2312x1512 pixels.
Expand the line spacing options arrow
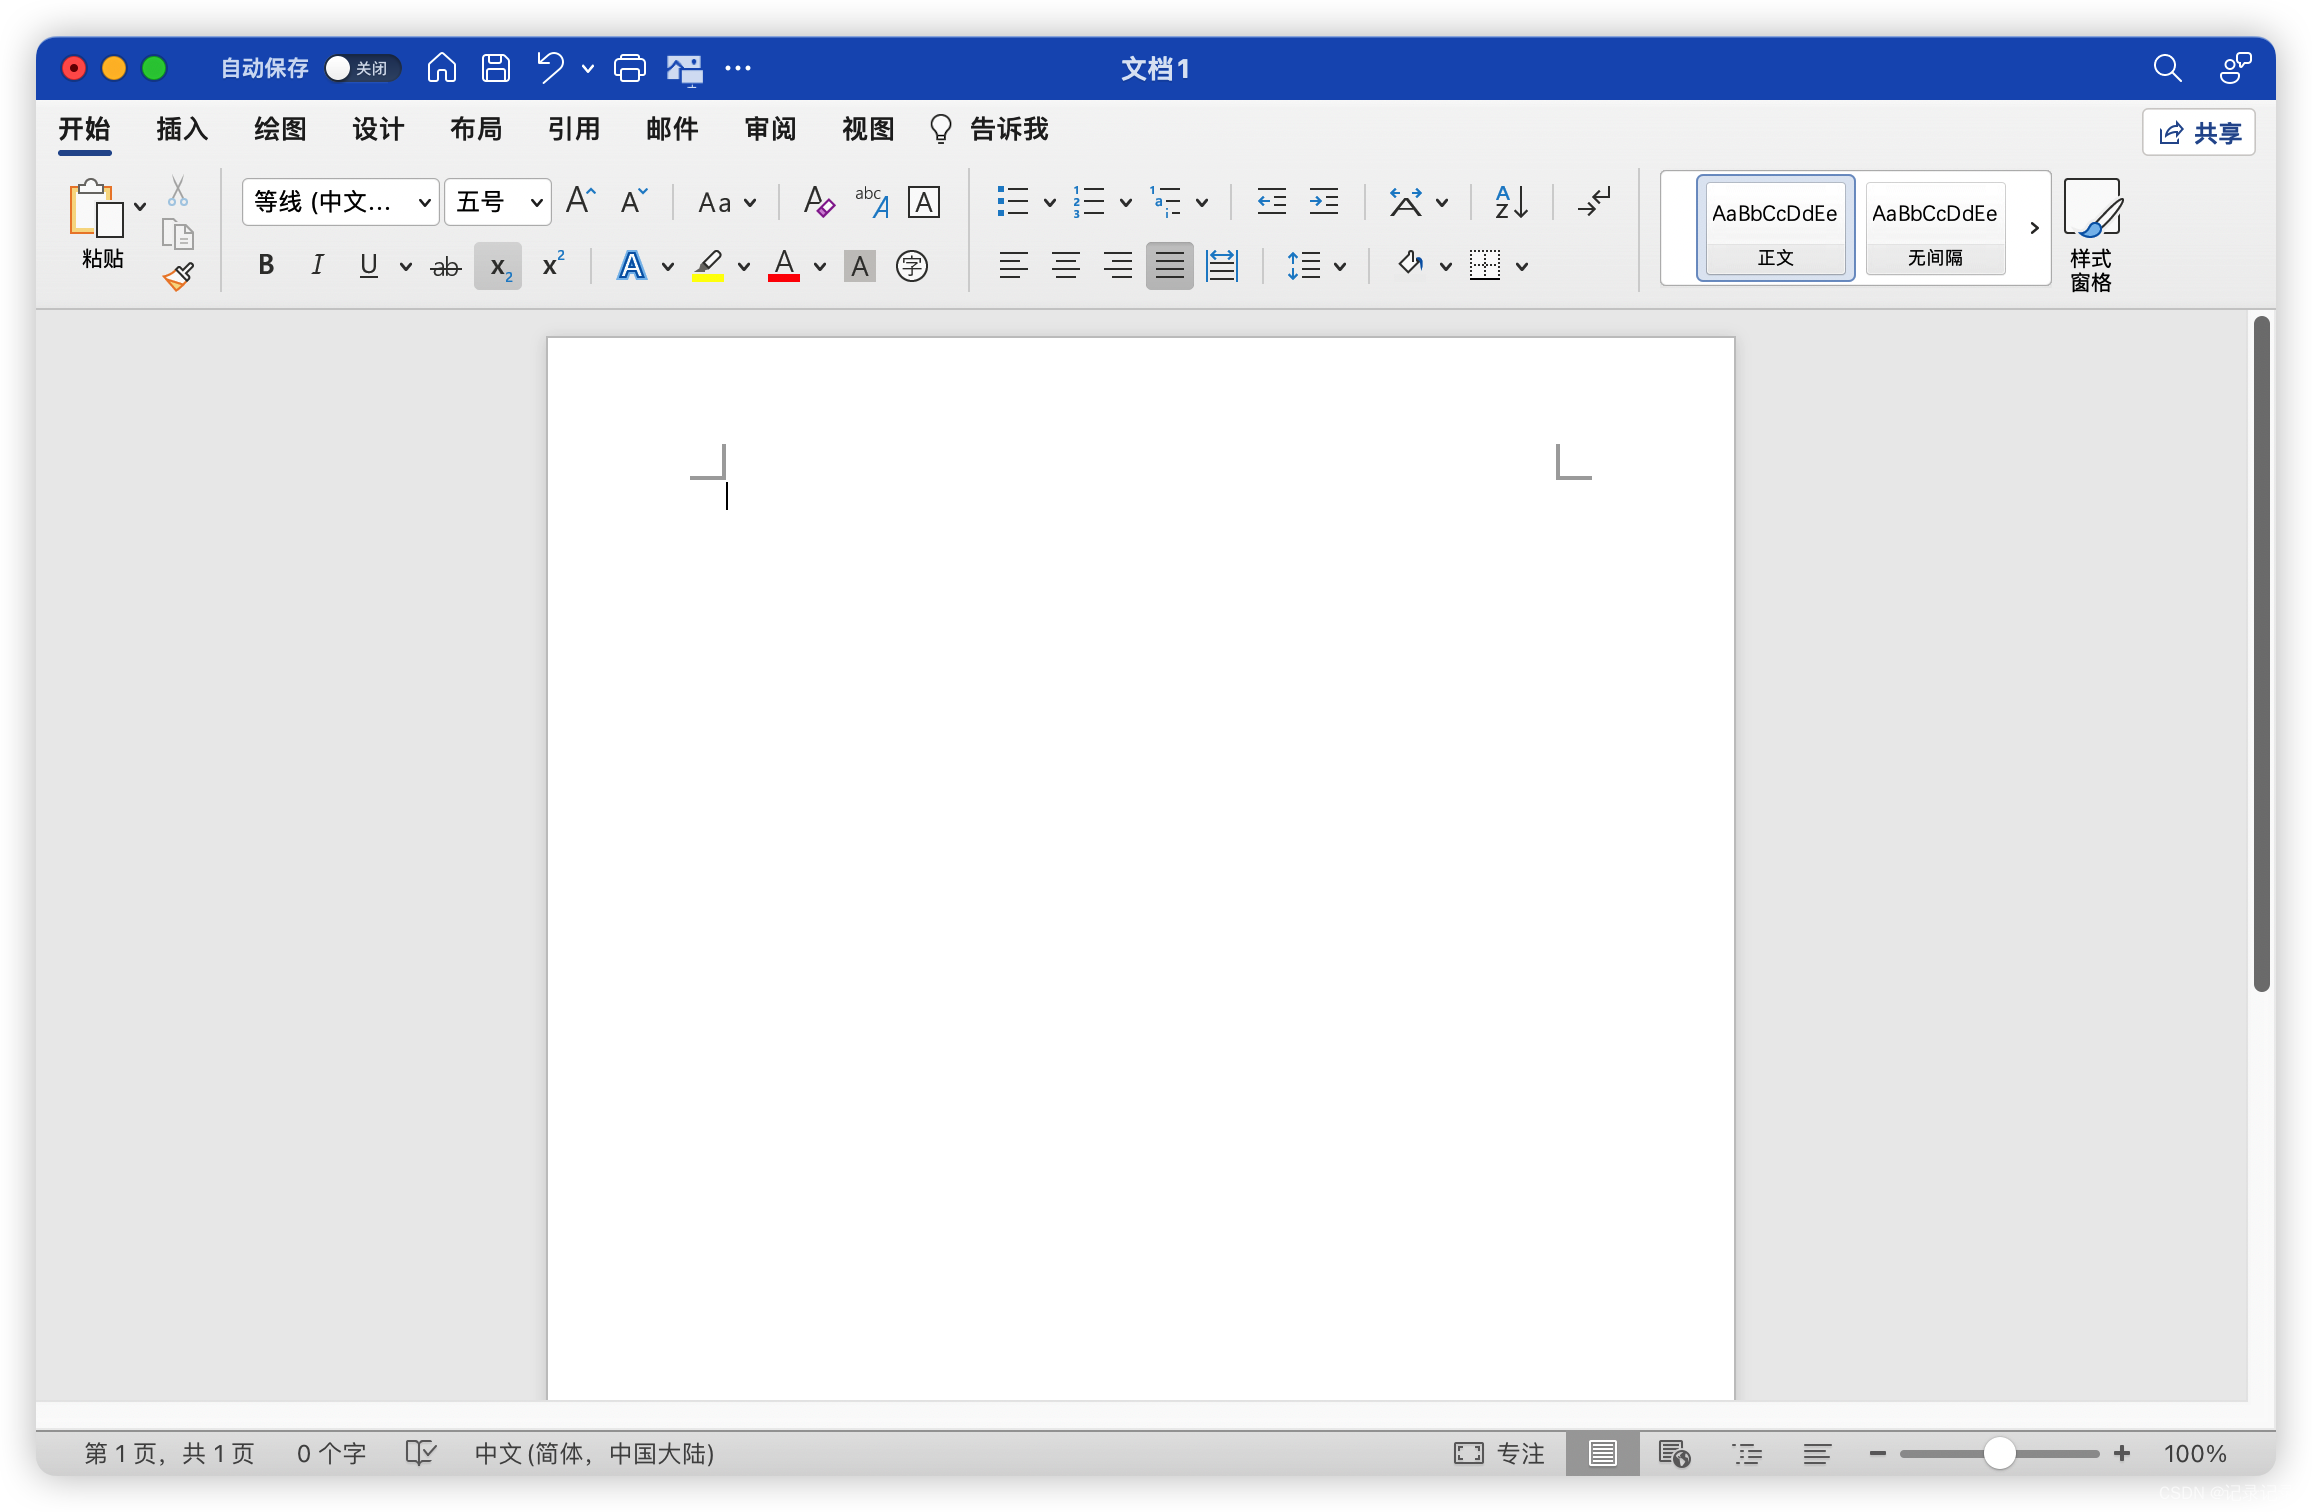[x=1340, y=266]
